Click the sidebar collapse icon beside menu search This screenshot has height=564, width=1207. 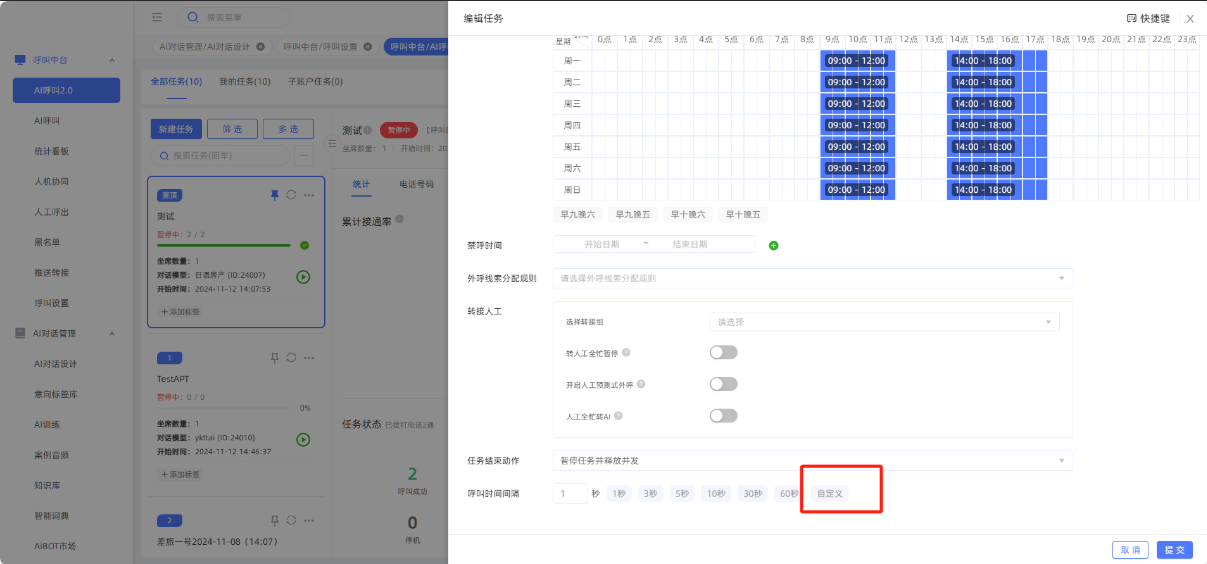click(157, 17)
